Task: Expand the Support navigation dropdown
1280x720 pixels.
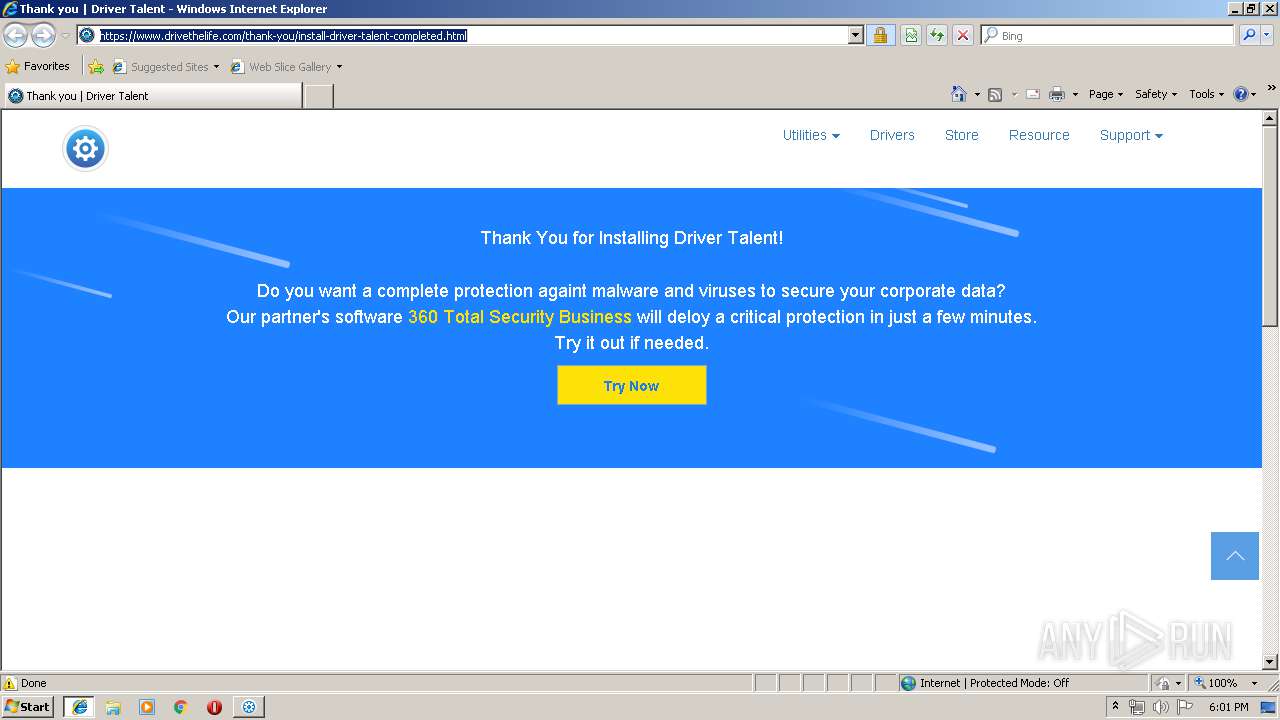Action: (x=1131, y=135)
